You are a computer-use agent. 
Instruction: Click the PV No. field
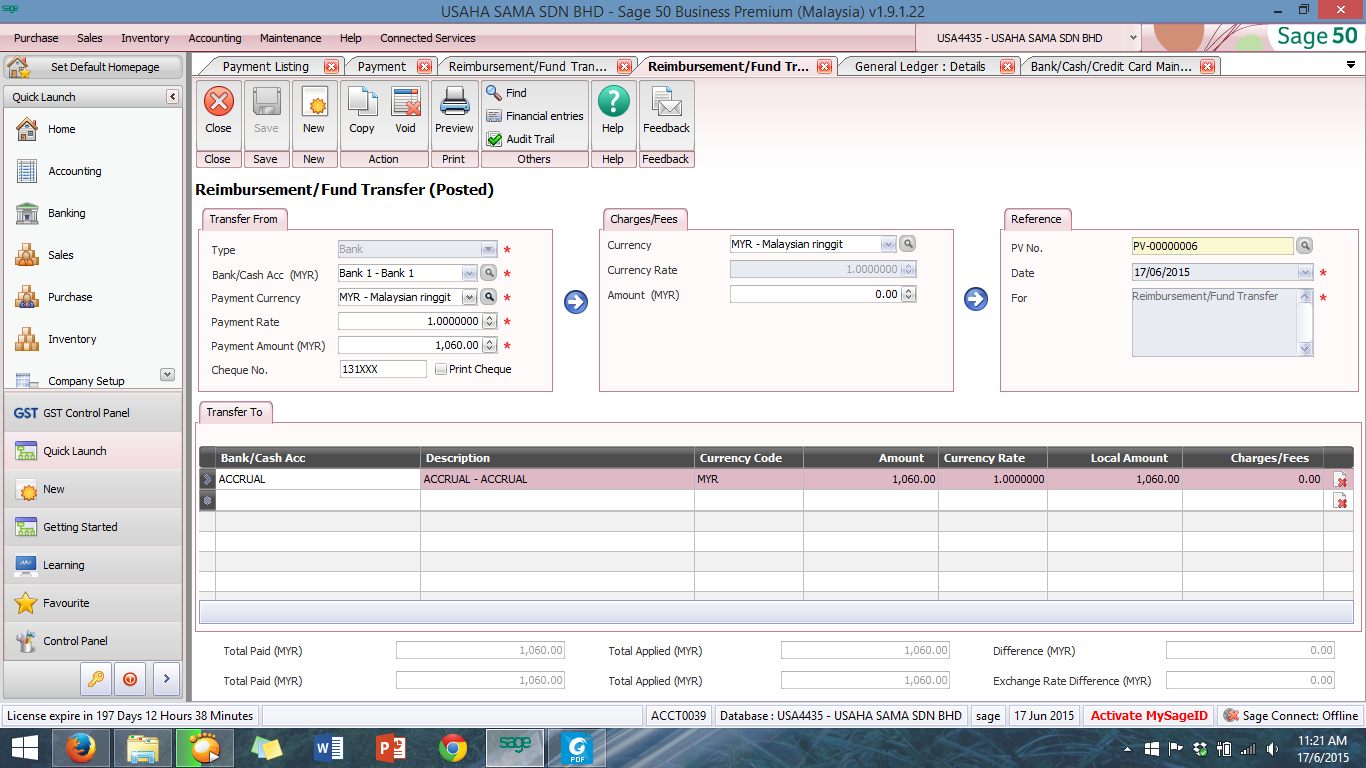[1212, 246]
